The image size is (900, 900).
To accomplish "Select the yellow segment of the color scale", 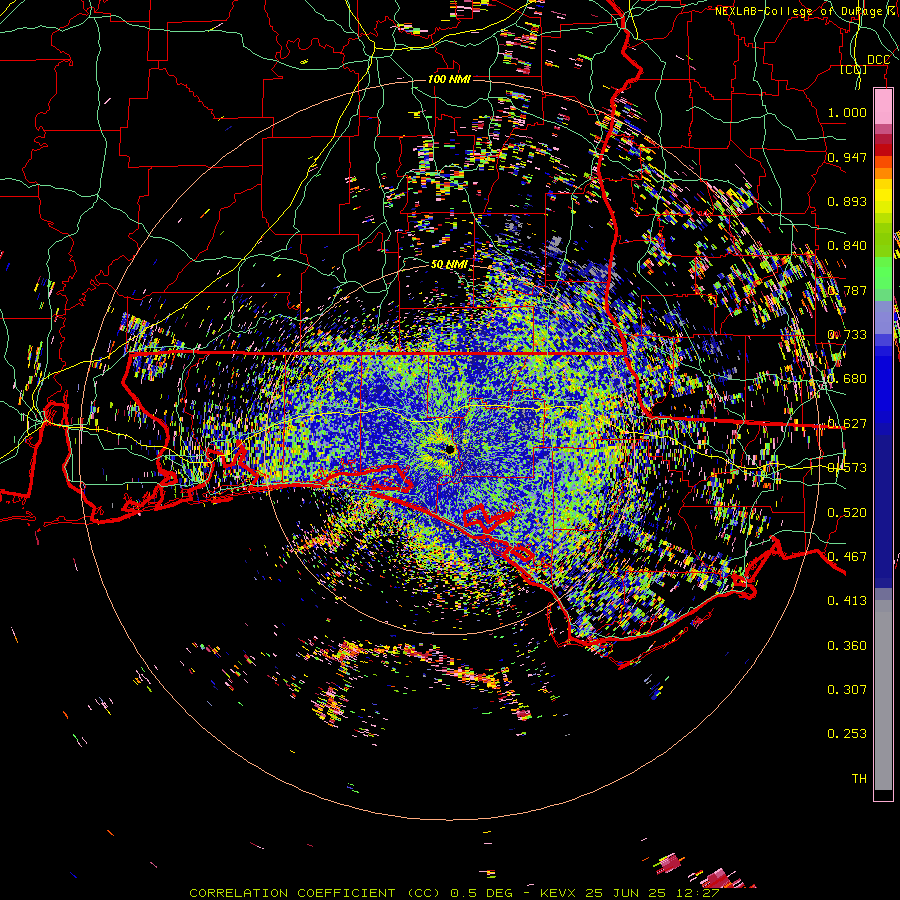I will point(883,196).
